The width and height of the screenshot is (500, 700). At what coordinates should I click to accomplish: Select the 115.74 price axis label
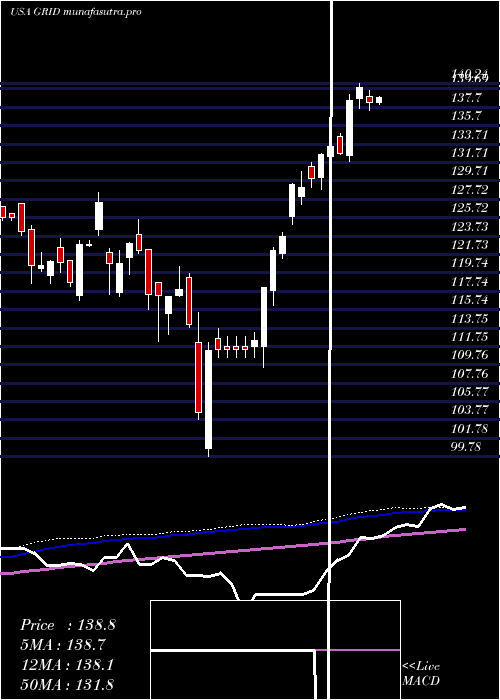469,300
